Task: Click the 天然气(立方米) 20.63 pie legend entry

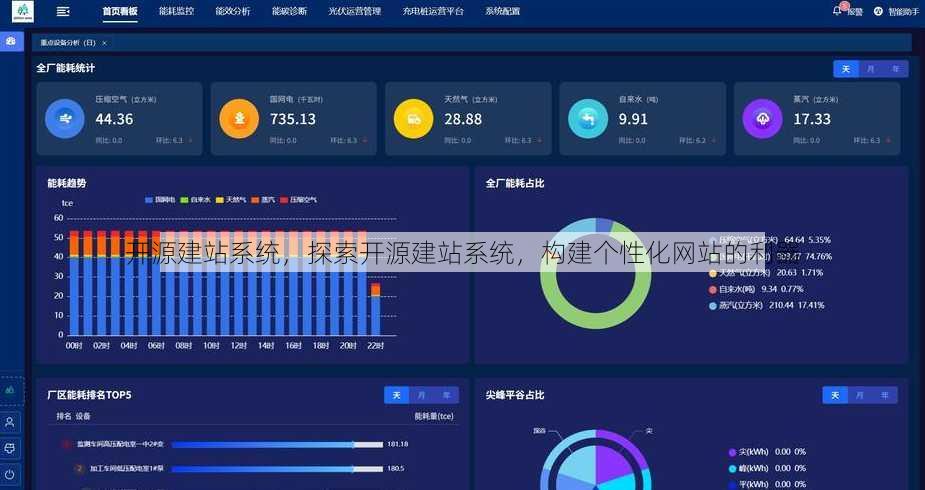Action: [766, 273]
